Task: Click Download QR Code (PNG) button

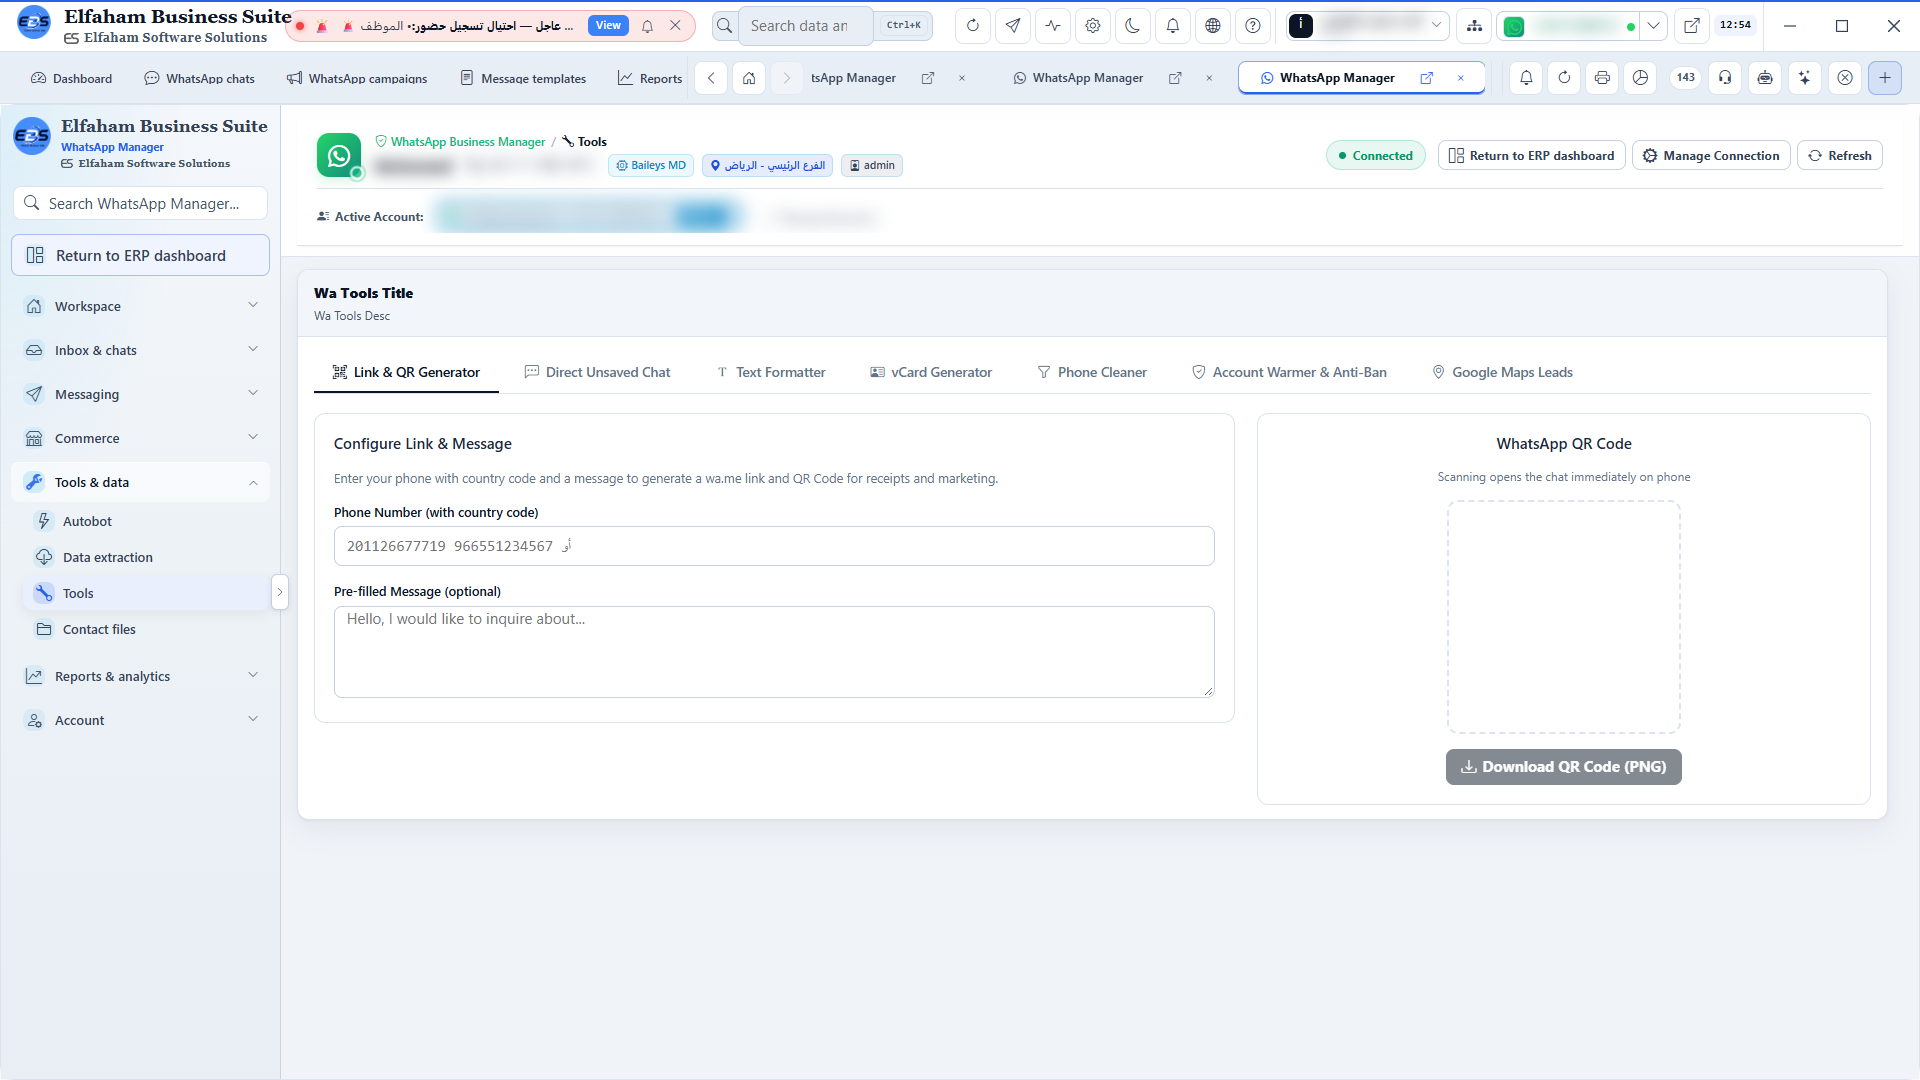Action: [1564, 767]
